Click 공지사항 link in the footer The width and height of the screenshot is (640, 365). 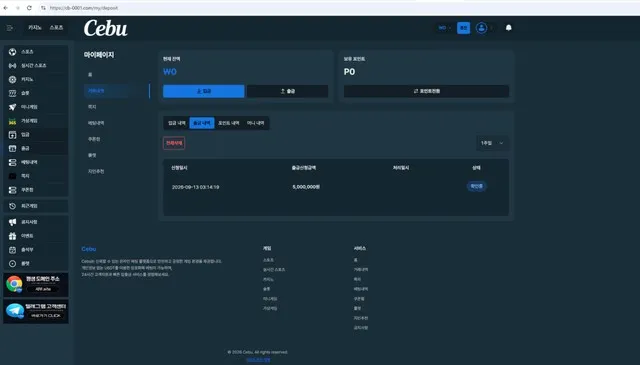coord(361,328)
